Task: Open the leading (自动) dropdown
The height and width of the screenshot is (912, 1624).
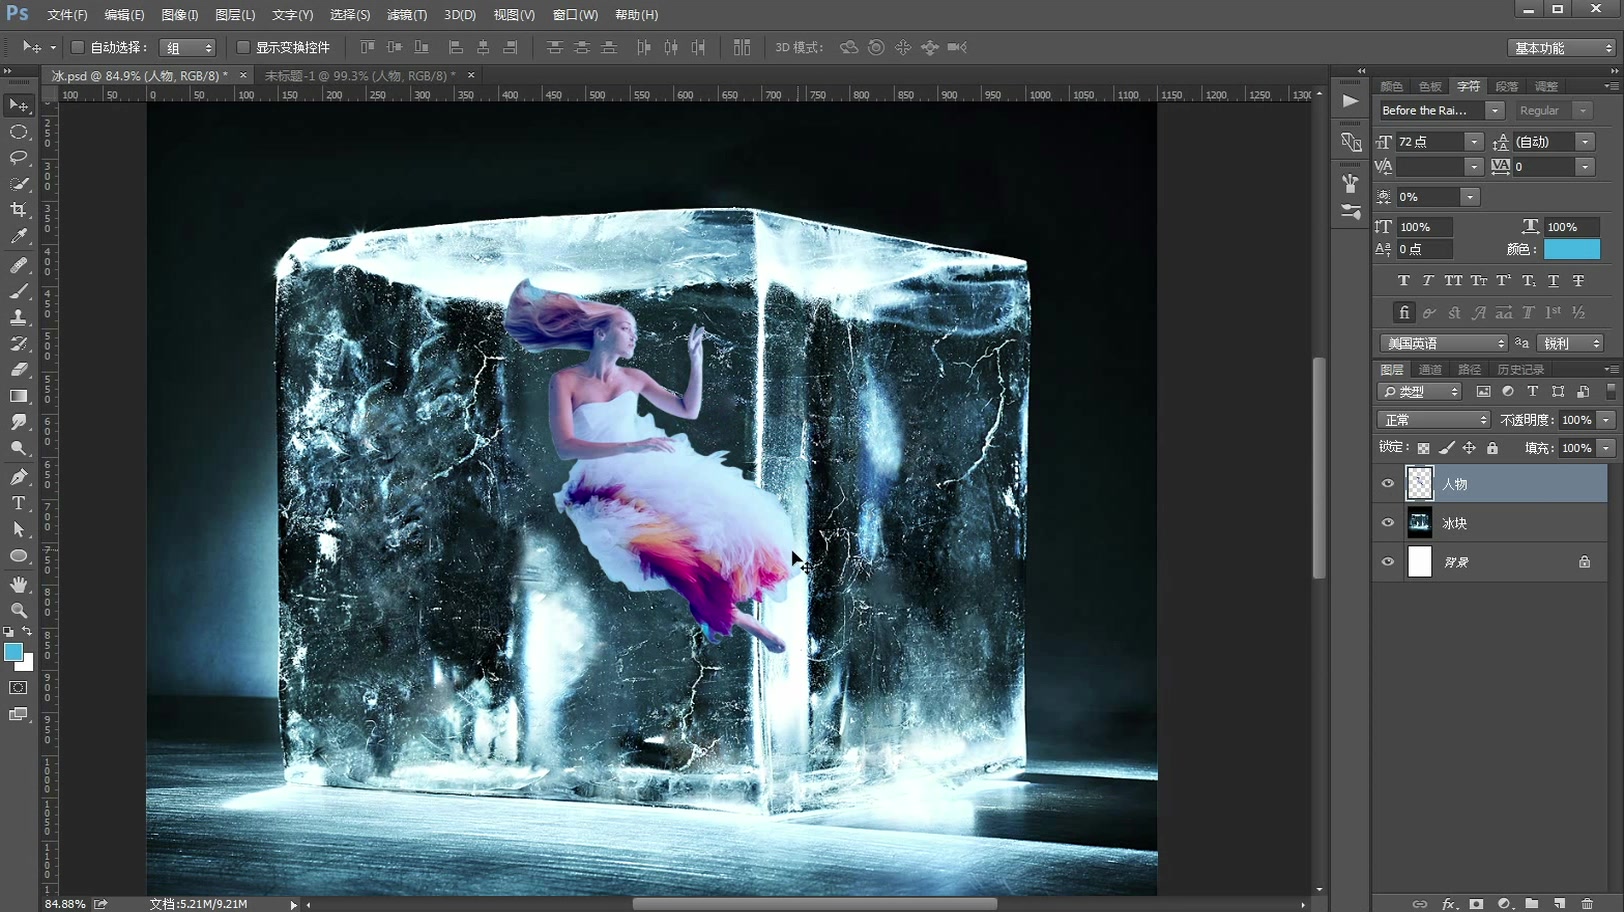Action: pos(1585,142)
